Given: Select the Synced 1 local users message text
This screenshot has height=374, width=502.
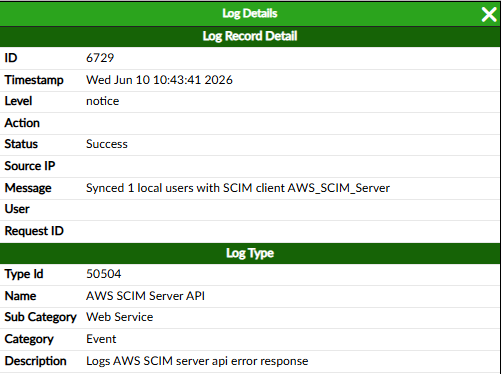Looking at the screenshot, I should (x=238, y=188).
